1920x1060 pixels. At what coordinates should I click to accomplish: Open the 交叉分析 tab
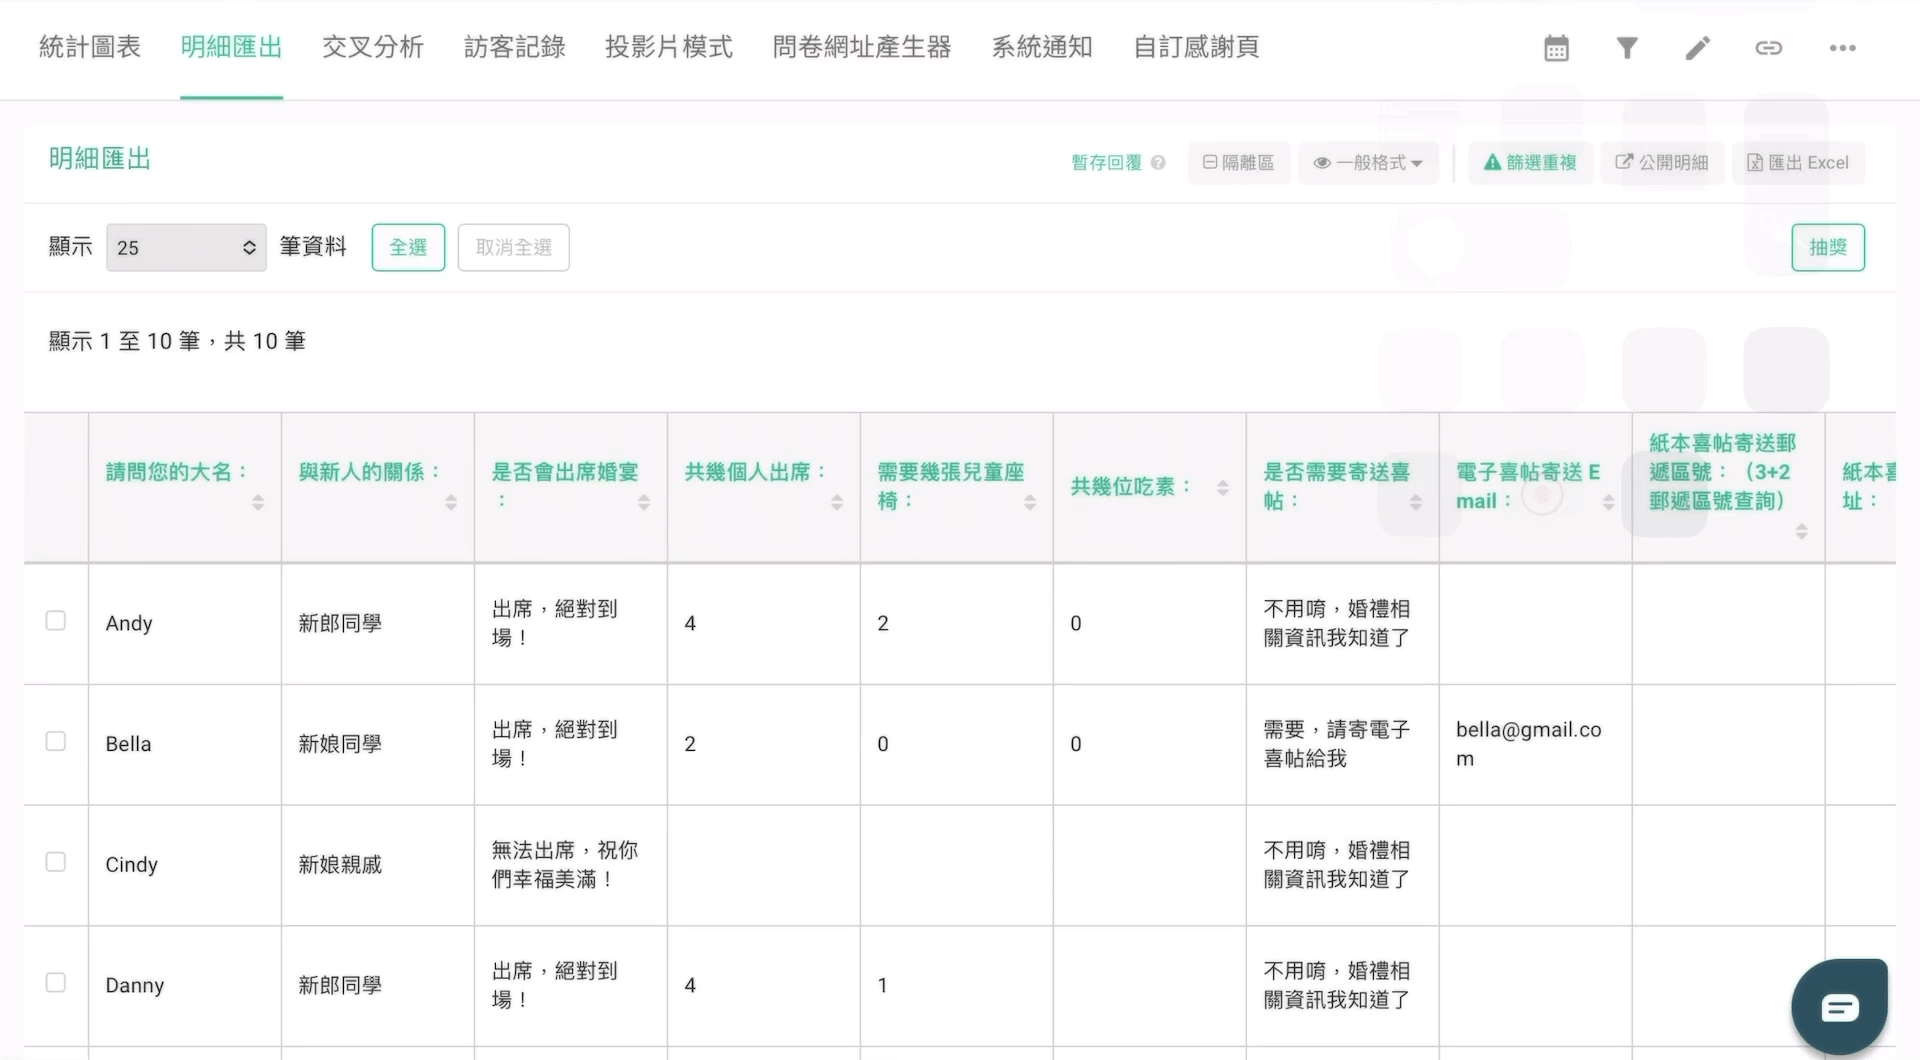point(373,47)
